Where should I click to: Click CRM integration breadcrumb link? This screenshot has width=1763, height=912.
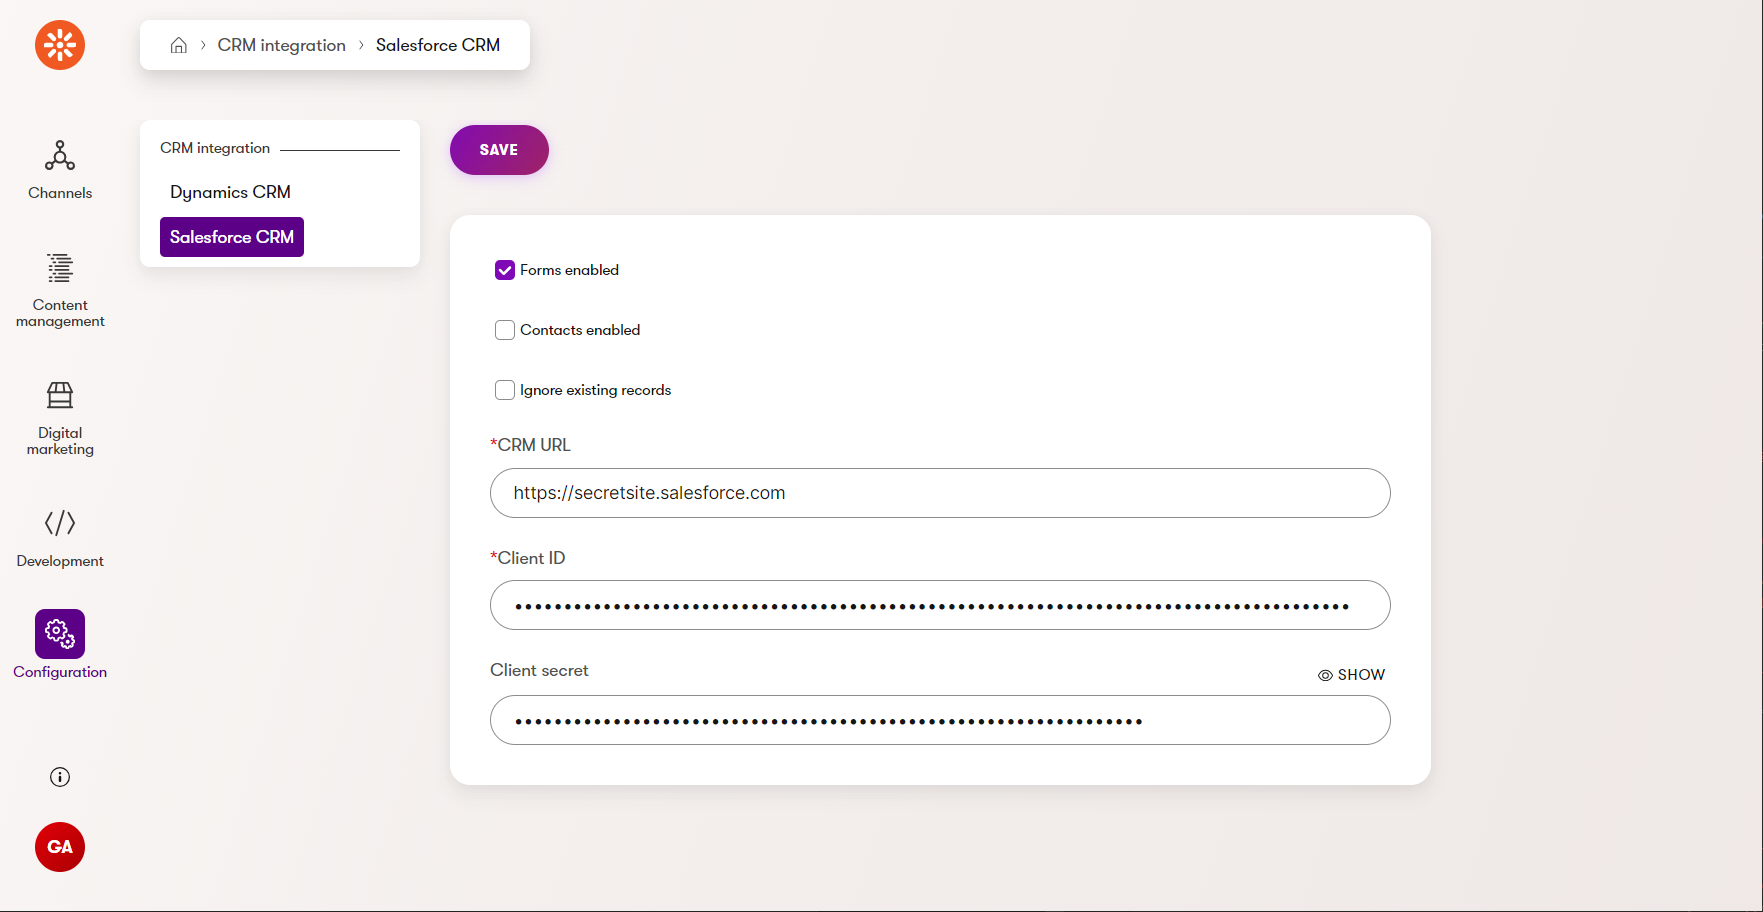(282, 45)
